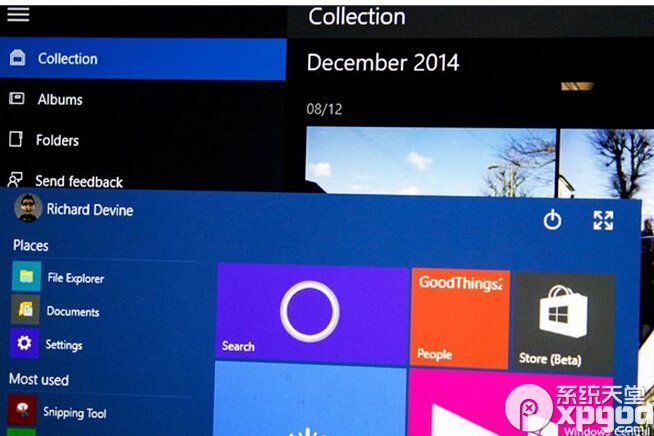This screenshot has width=654, height=436.
Task: Open the Cortana Search tile
Action: (312, 314)
